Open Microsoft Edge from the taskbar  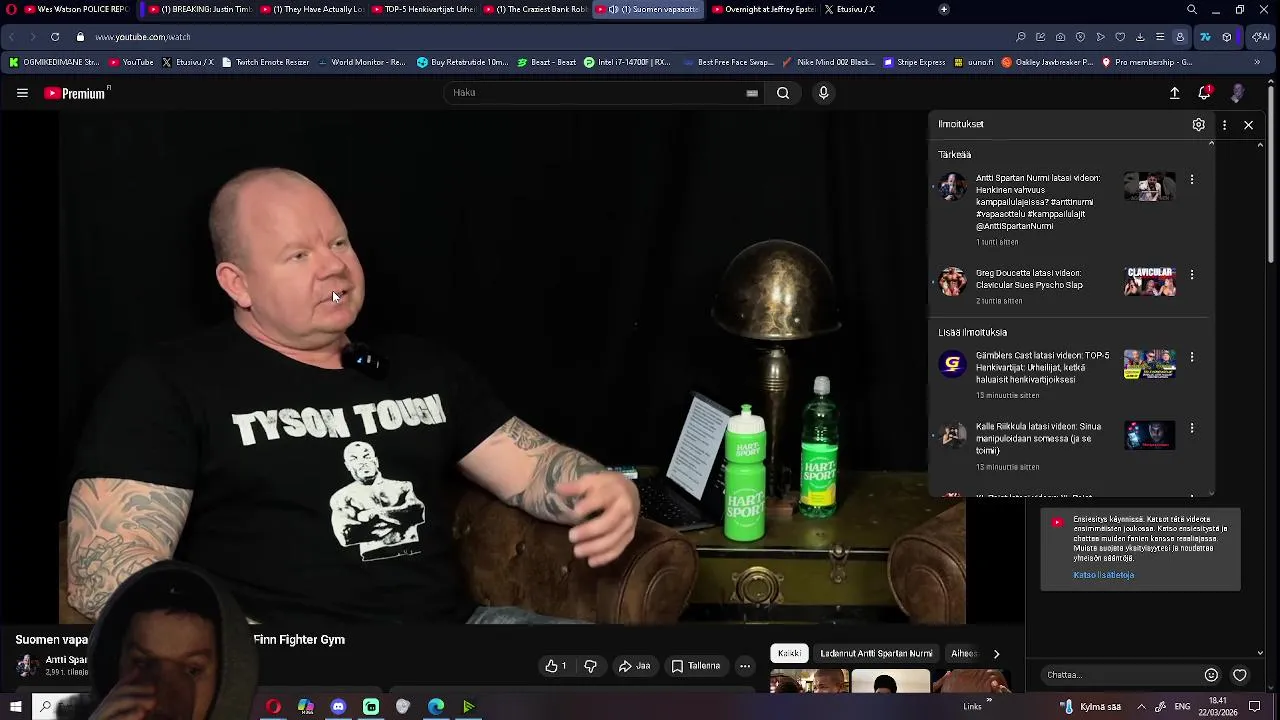pyautogui.click(x=436, y=707)
